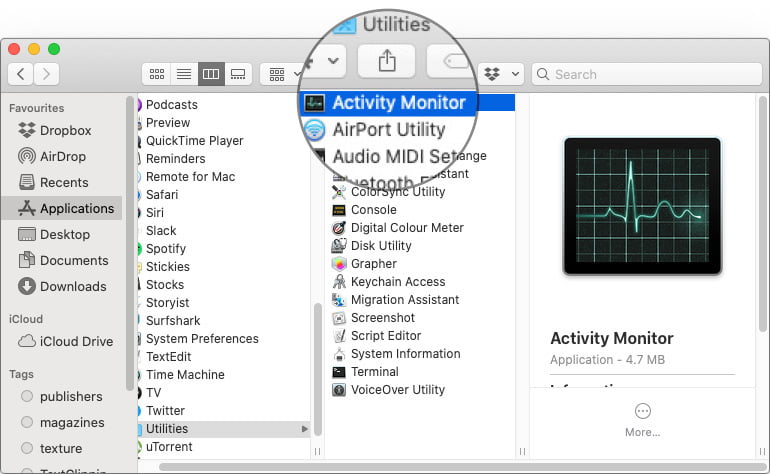Select Script Editor
This screenshot has width=770, height=474.
(385, 336)
